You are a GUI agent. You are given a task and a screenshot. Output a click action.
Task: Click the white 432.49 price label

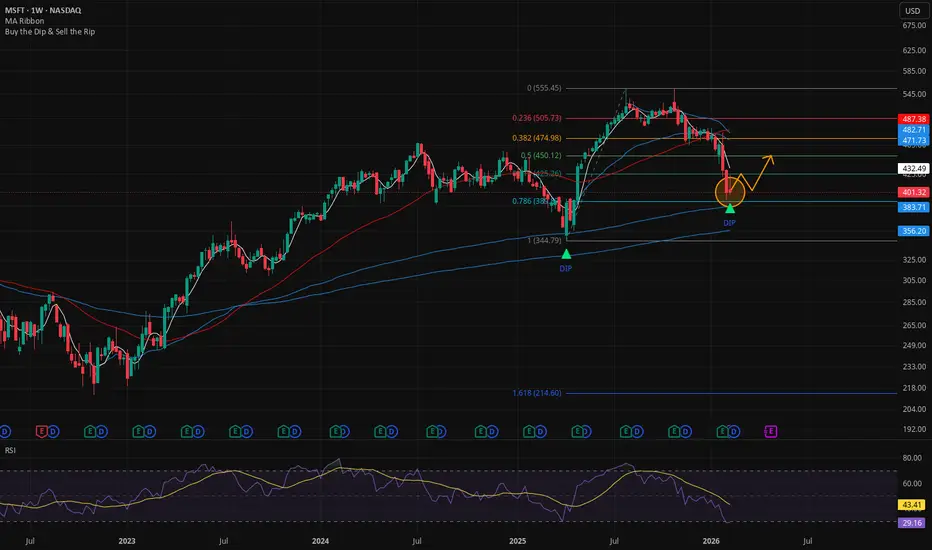pos(913,168)
